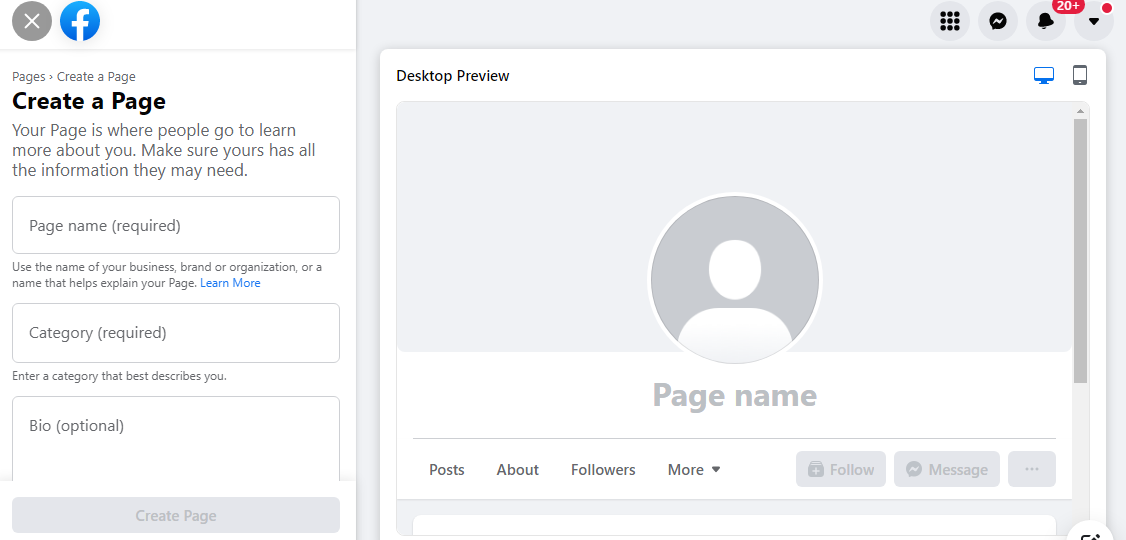Viewport: 1126px width, 540px height.
Task: Click the Page name preview heading
Action: (735, 395)
